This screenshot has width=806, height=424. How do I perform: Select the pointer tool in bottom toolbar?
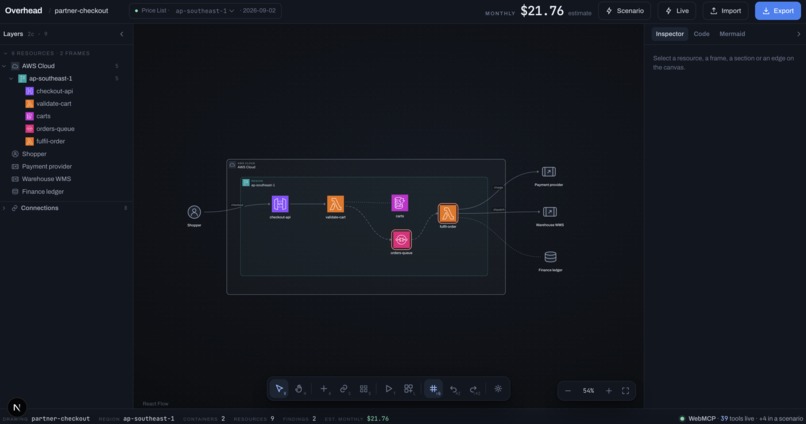pyautogui.click(x=279, y=389)
